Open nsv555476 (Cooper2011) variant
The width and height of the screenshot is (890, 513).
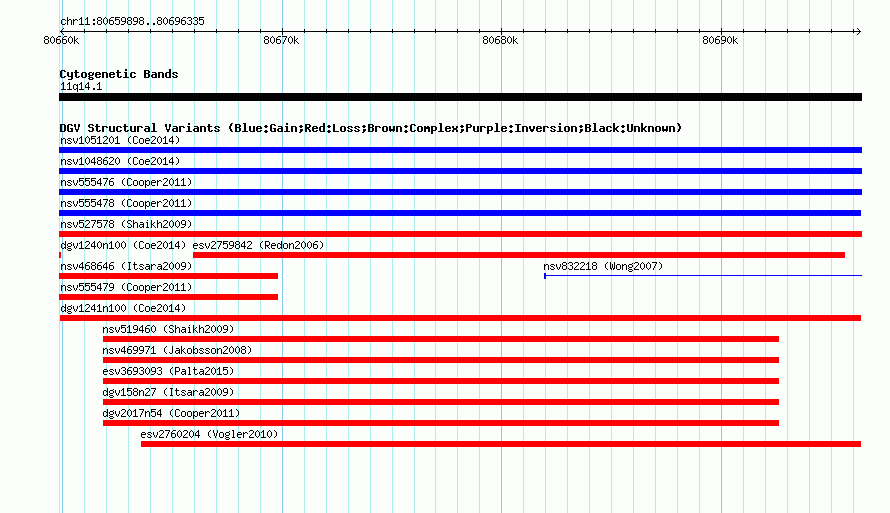click(126, 182)
